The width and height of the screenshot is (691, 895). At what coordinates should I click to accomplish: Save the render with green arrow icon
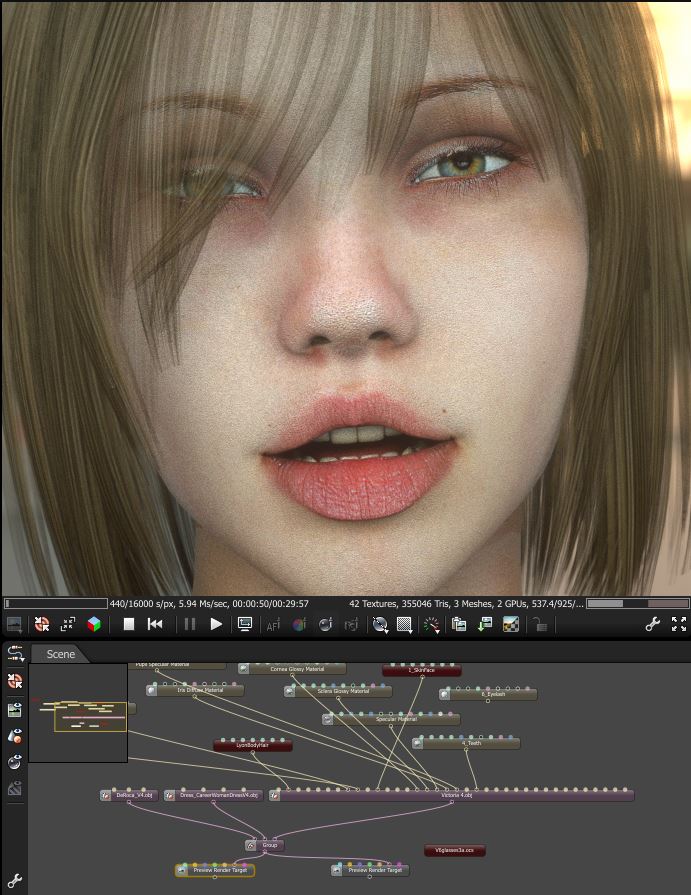[x=485, y=624]
